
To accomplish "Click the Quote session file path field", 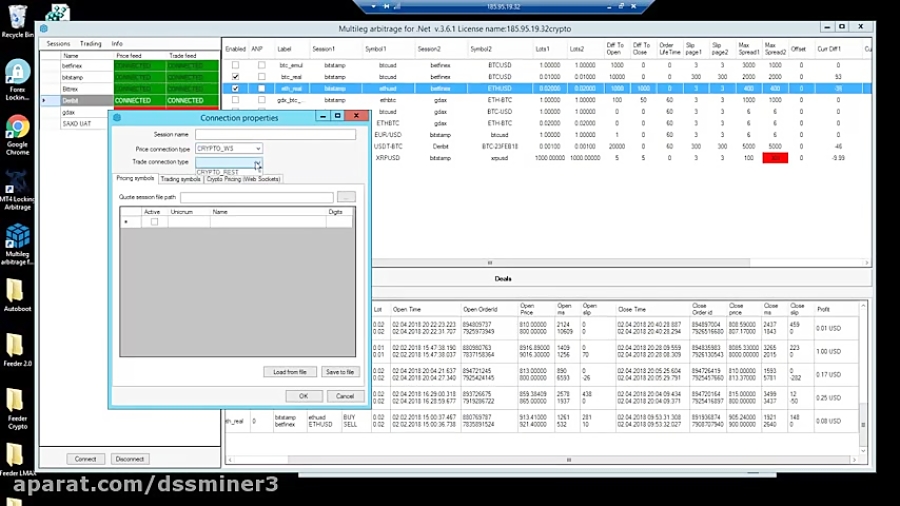I will [257, 197].
